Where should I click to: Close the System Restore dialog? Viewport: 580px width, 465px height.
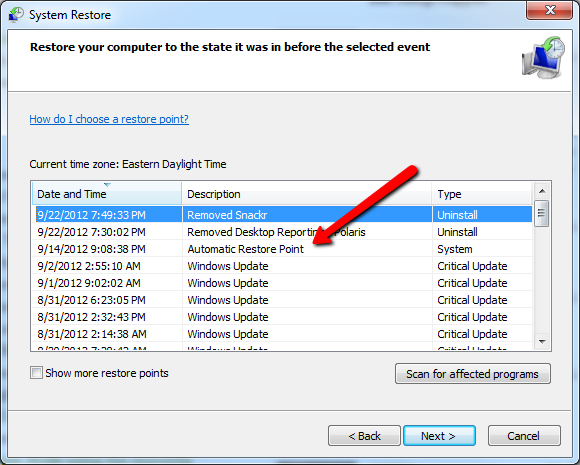tap(549, 10)
